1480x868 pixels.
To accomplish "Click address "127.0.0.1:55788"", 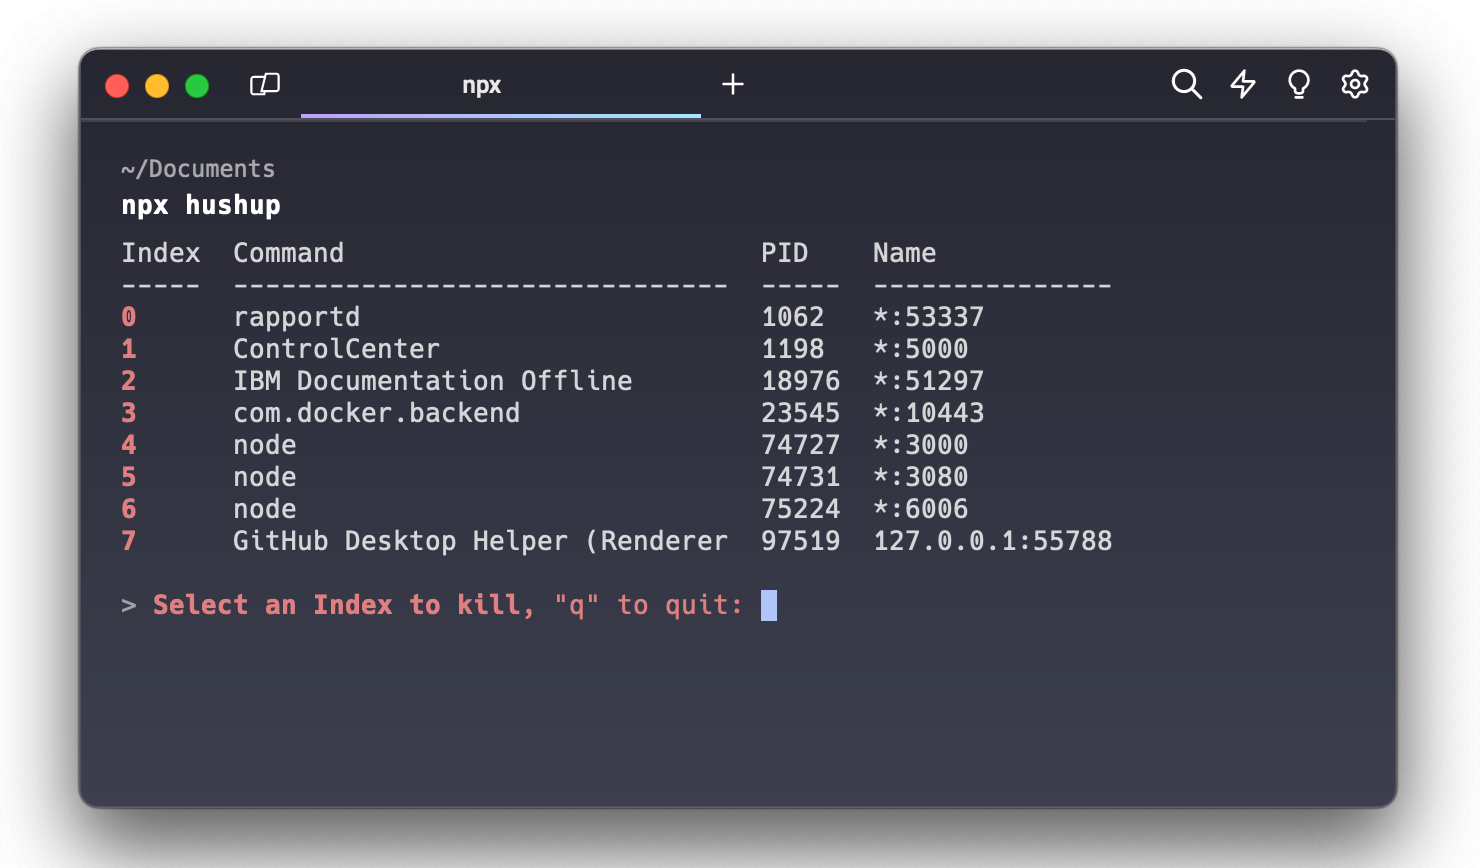I will click(x=993, y=541).
